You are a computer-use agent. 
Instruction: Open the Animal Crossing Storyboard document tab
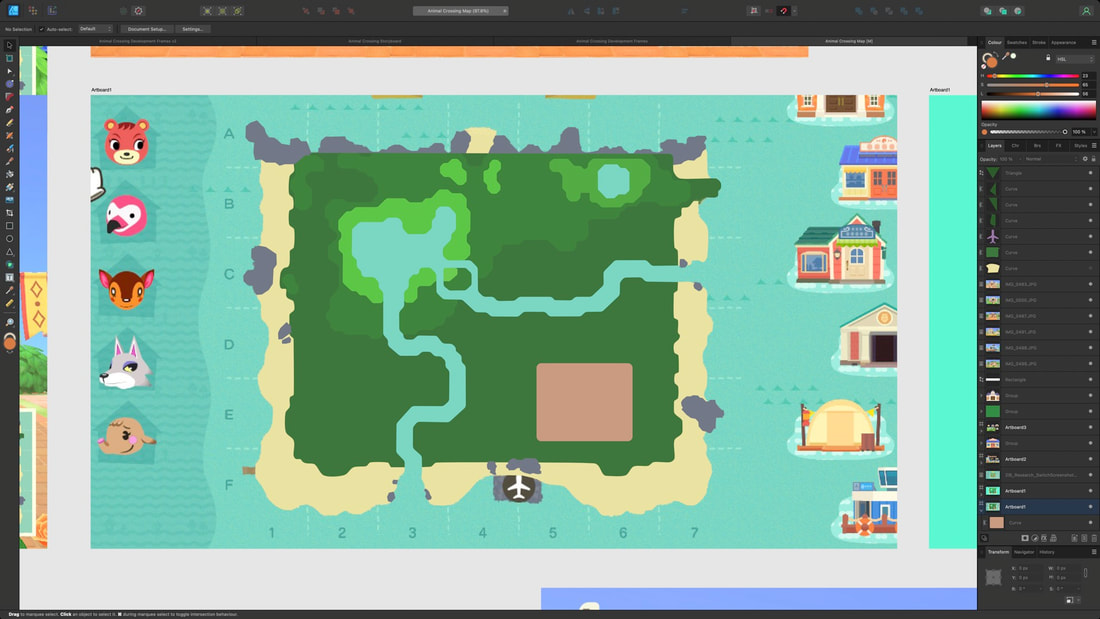375,41
